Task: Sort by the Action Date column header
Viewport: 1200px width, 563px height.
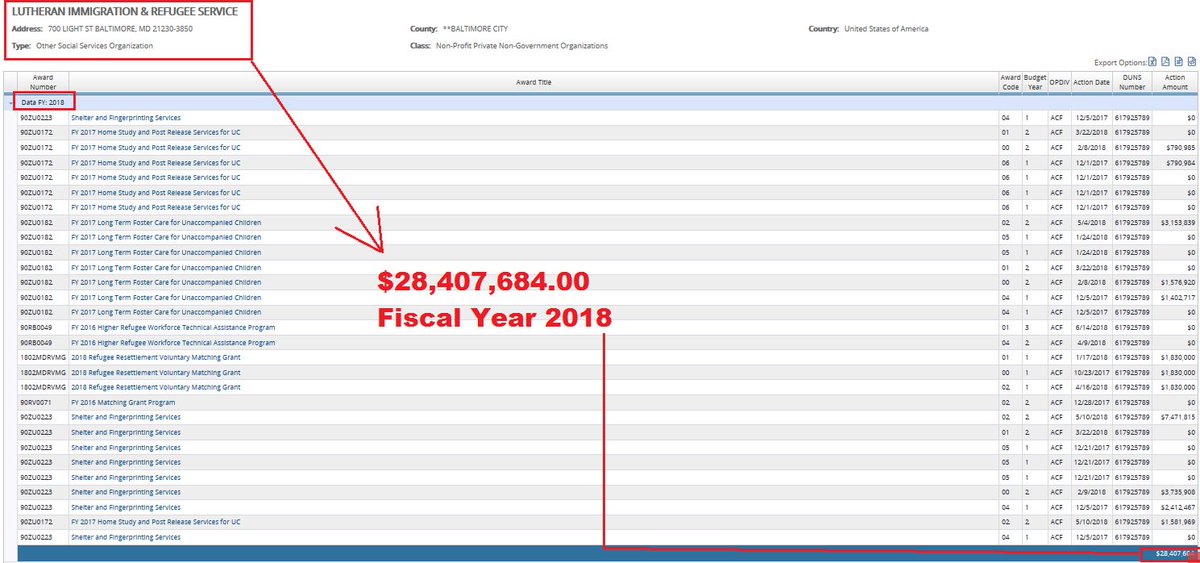Action: tap(1091, 82)
